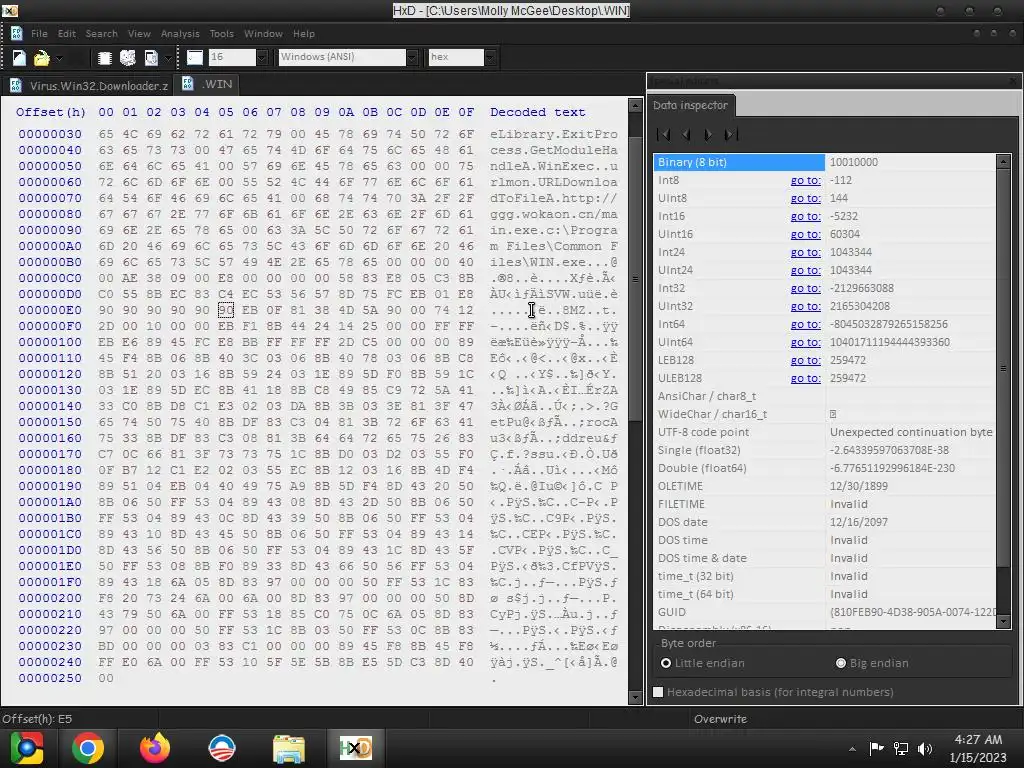Click the Overwrite mode status bar entry
The height and width of the screenshot is (768, 1024).
(720, 719)
